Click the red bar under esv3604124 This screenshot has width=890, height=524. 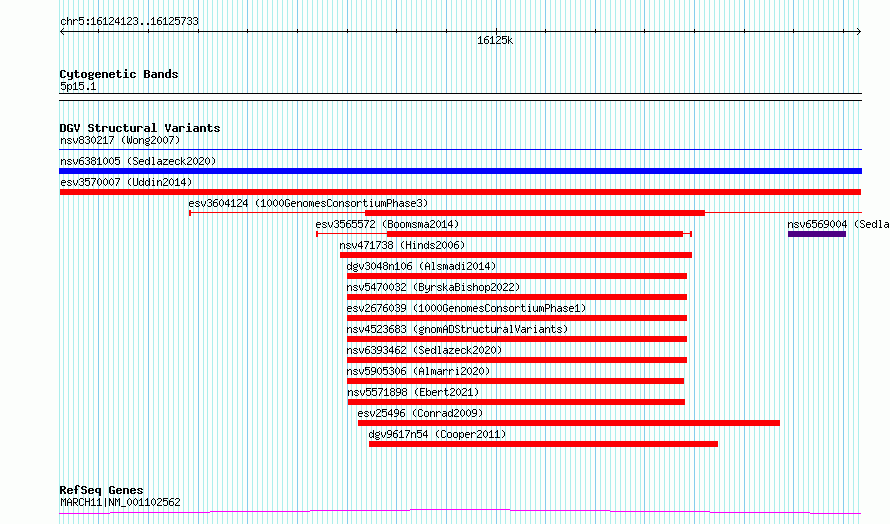point(535,213)
